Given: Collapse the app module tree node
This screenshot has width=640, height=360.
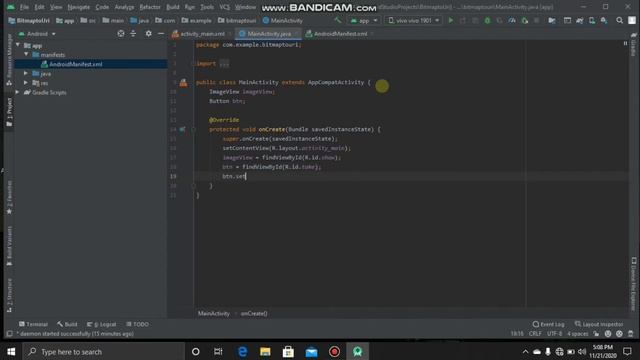Looking at the screenshot, I should [18, 45].
